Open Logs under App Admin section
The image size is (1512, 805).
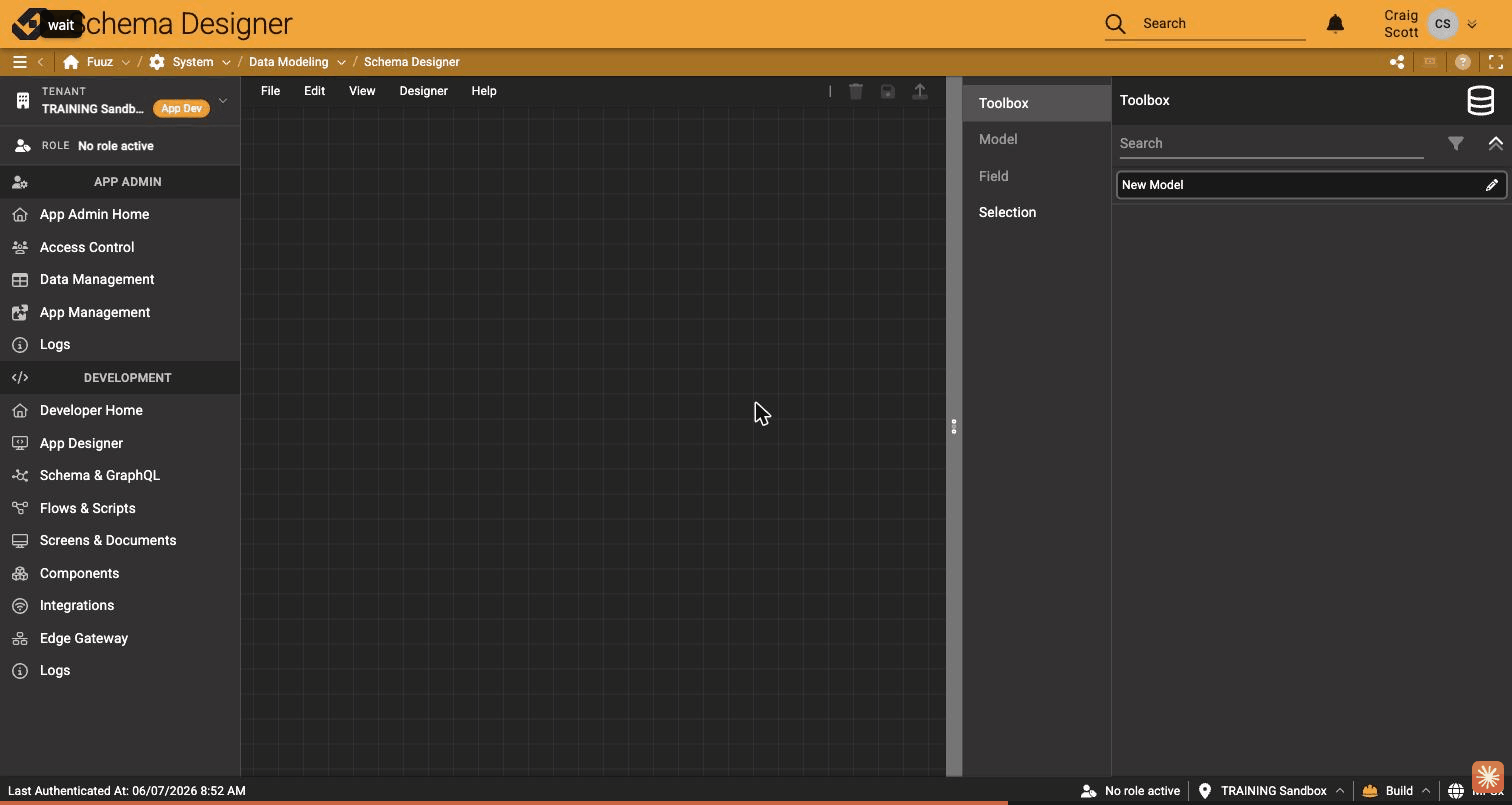(x=120, y=344)
